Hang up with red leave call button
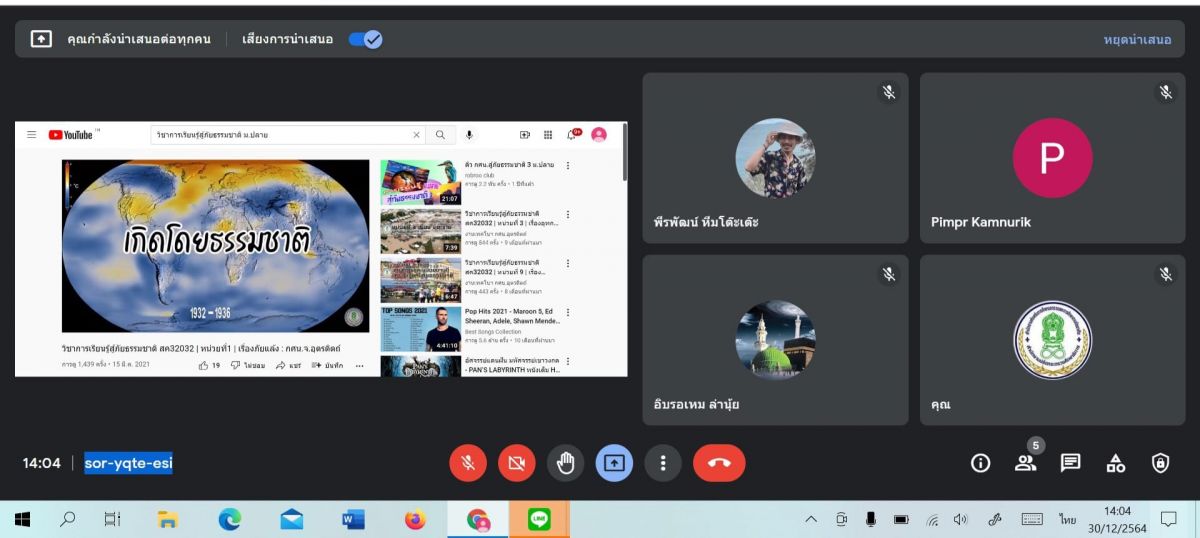The image size is (1200, 538). point(719,463)
